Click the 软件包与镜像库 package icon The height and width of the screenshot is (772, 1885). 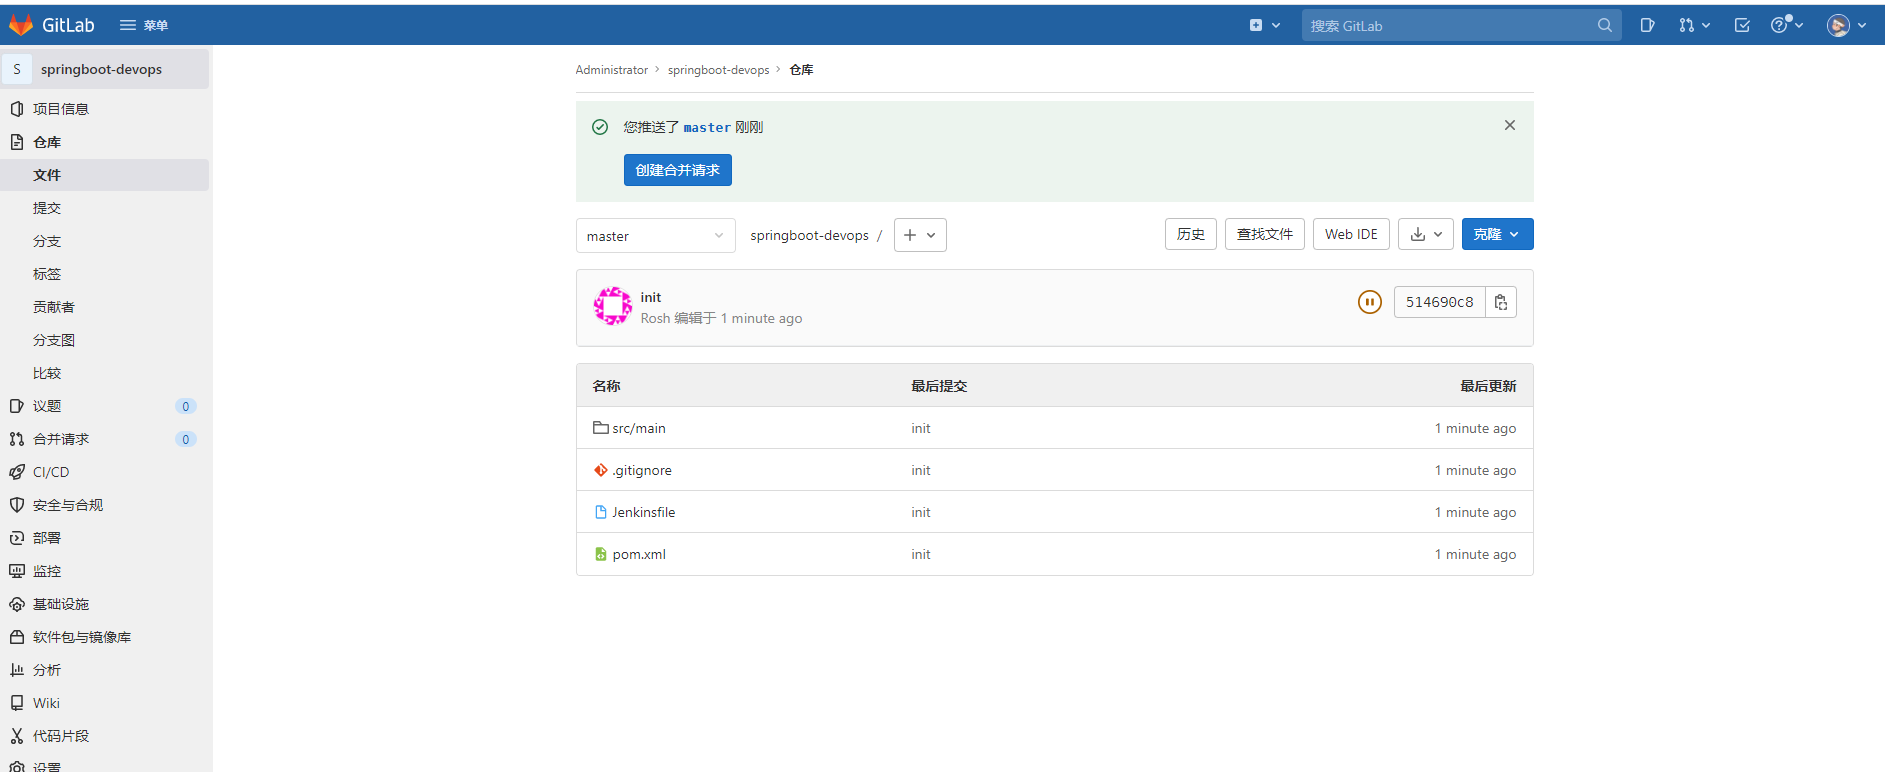pos(16,637)
